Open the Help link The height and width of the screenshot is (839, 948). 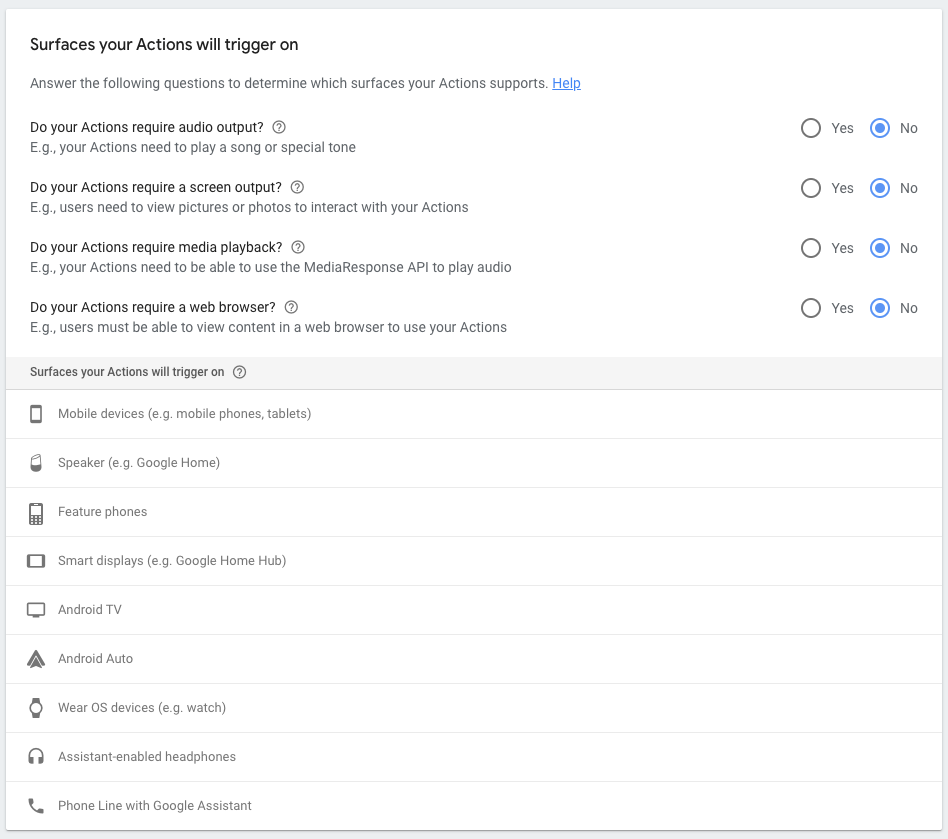click(566, 83)
